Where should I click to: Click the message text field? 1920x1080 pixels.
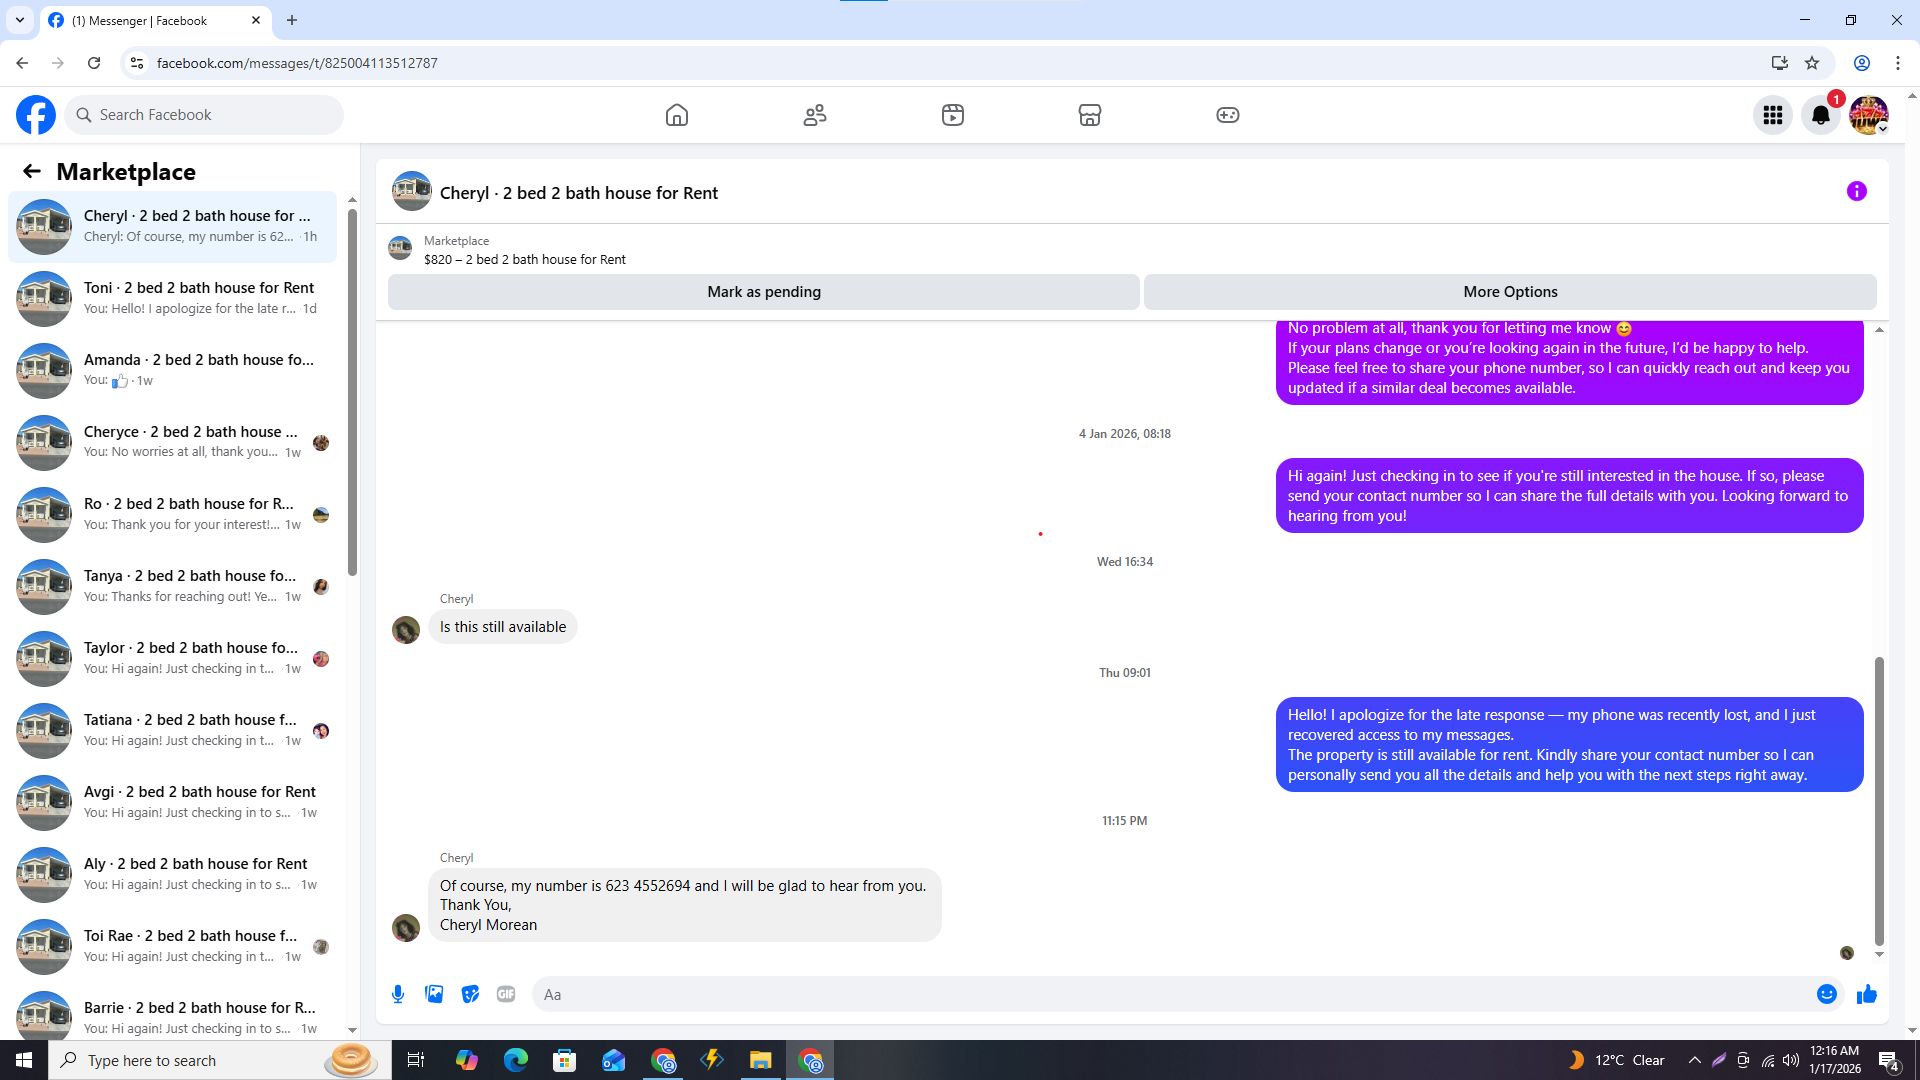(x=1170, y=994)
